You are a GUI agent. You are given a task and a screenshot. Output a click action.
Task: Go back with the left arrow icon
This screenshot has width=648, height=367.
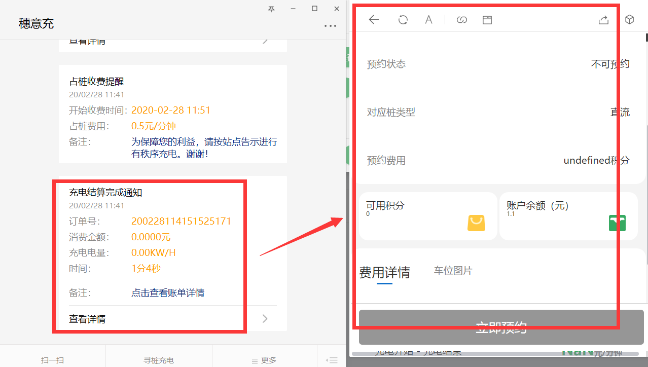point(374,19)
